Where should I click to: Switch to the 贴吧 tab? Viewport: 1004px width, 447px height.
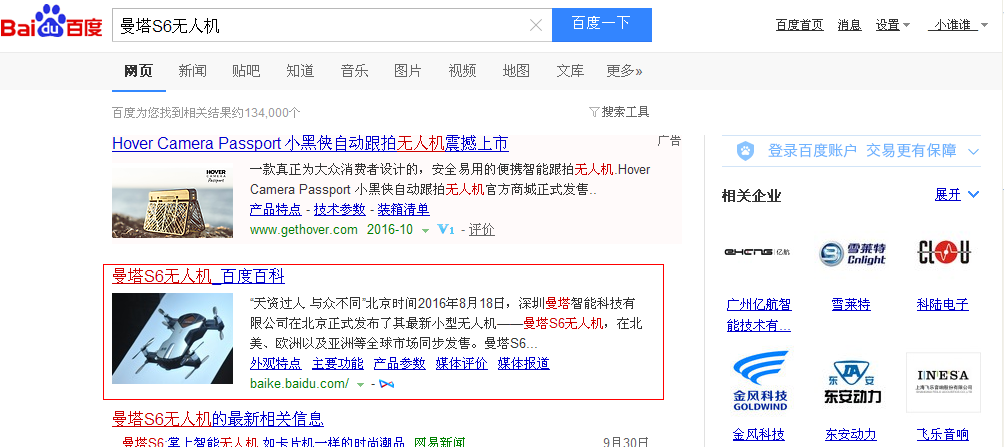pyautogui.click(x=246, y=70)
